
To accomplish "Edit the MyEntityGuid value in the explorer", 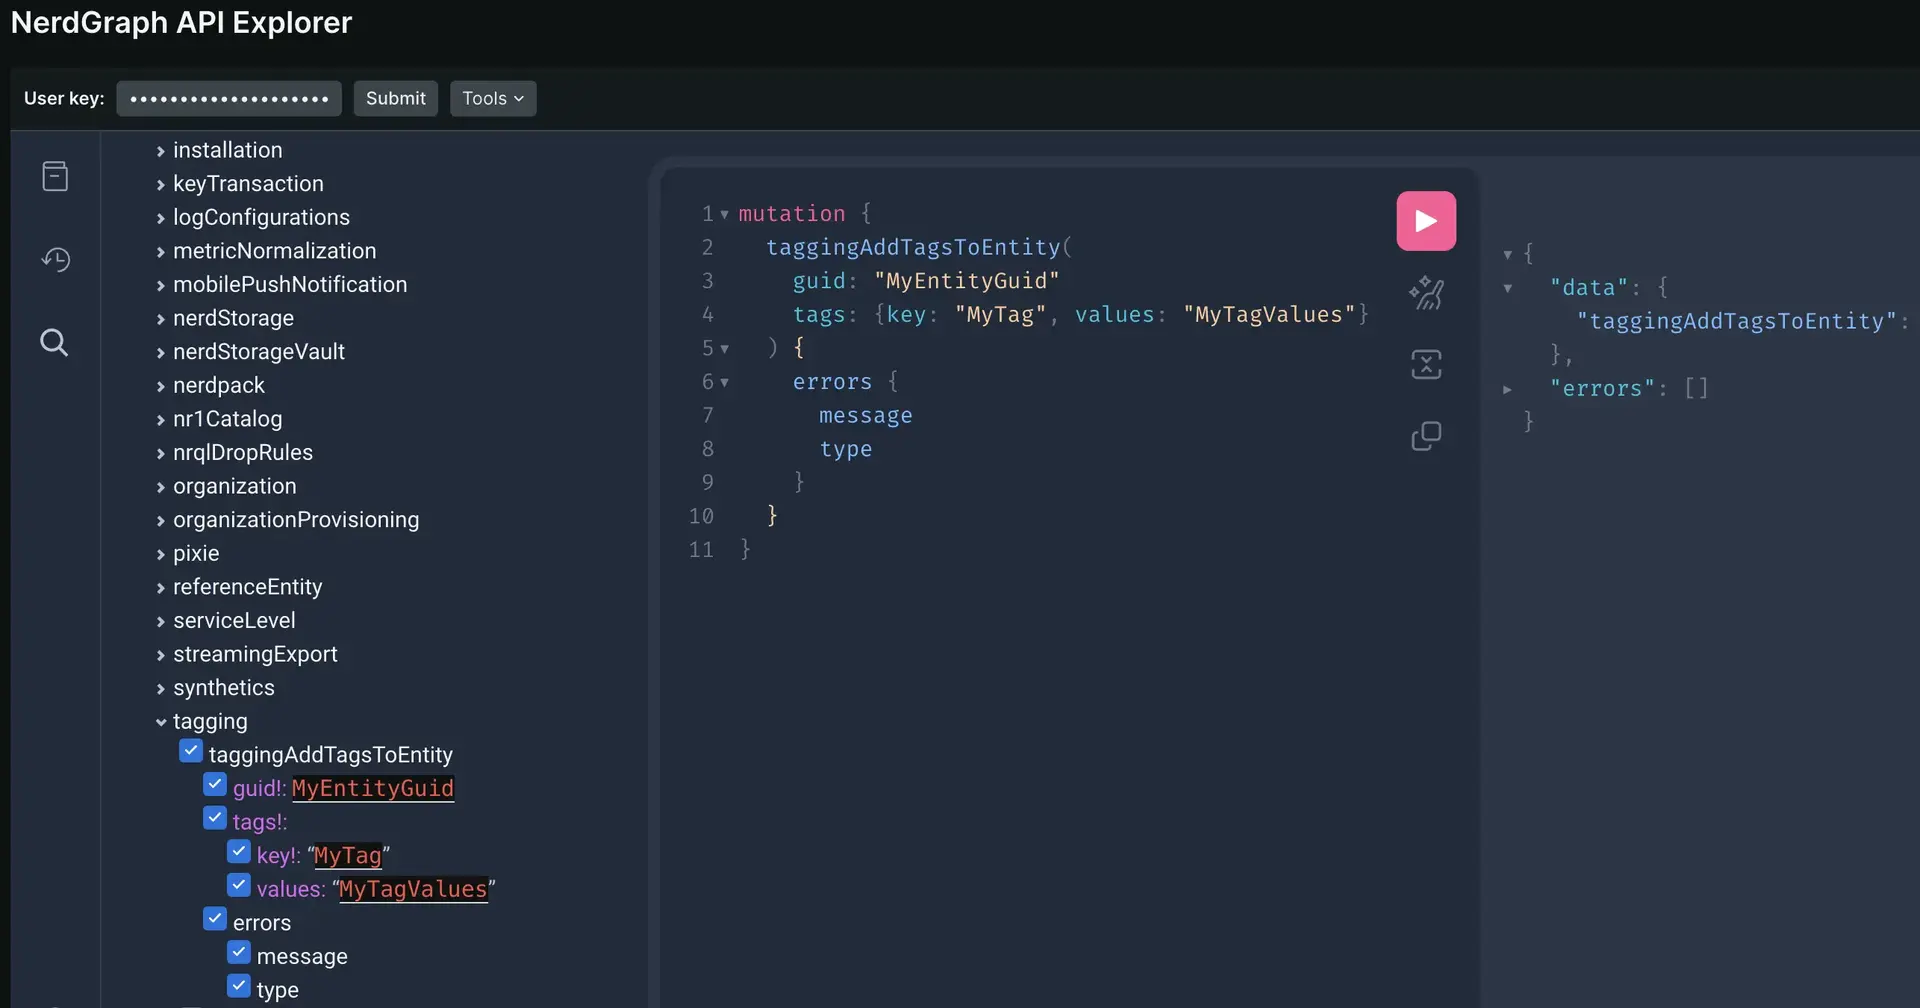I will pos(372,788).
